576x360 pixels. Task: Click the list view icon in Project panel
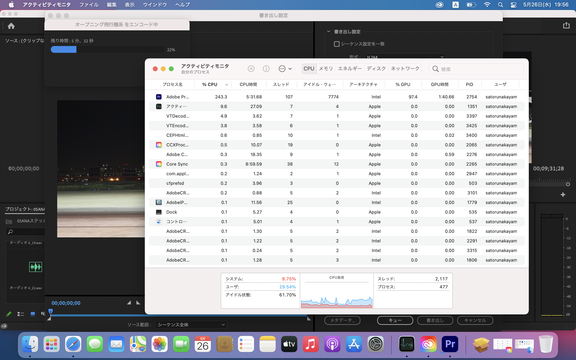coord(21,314)
